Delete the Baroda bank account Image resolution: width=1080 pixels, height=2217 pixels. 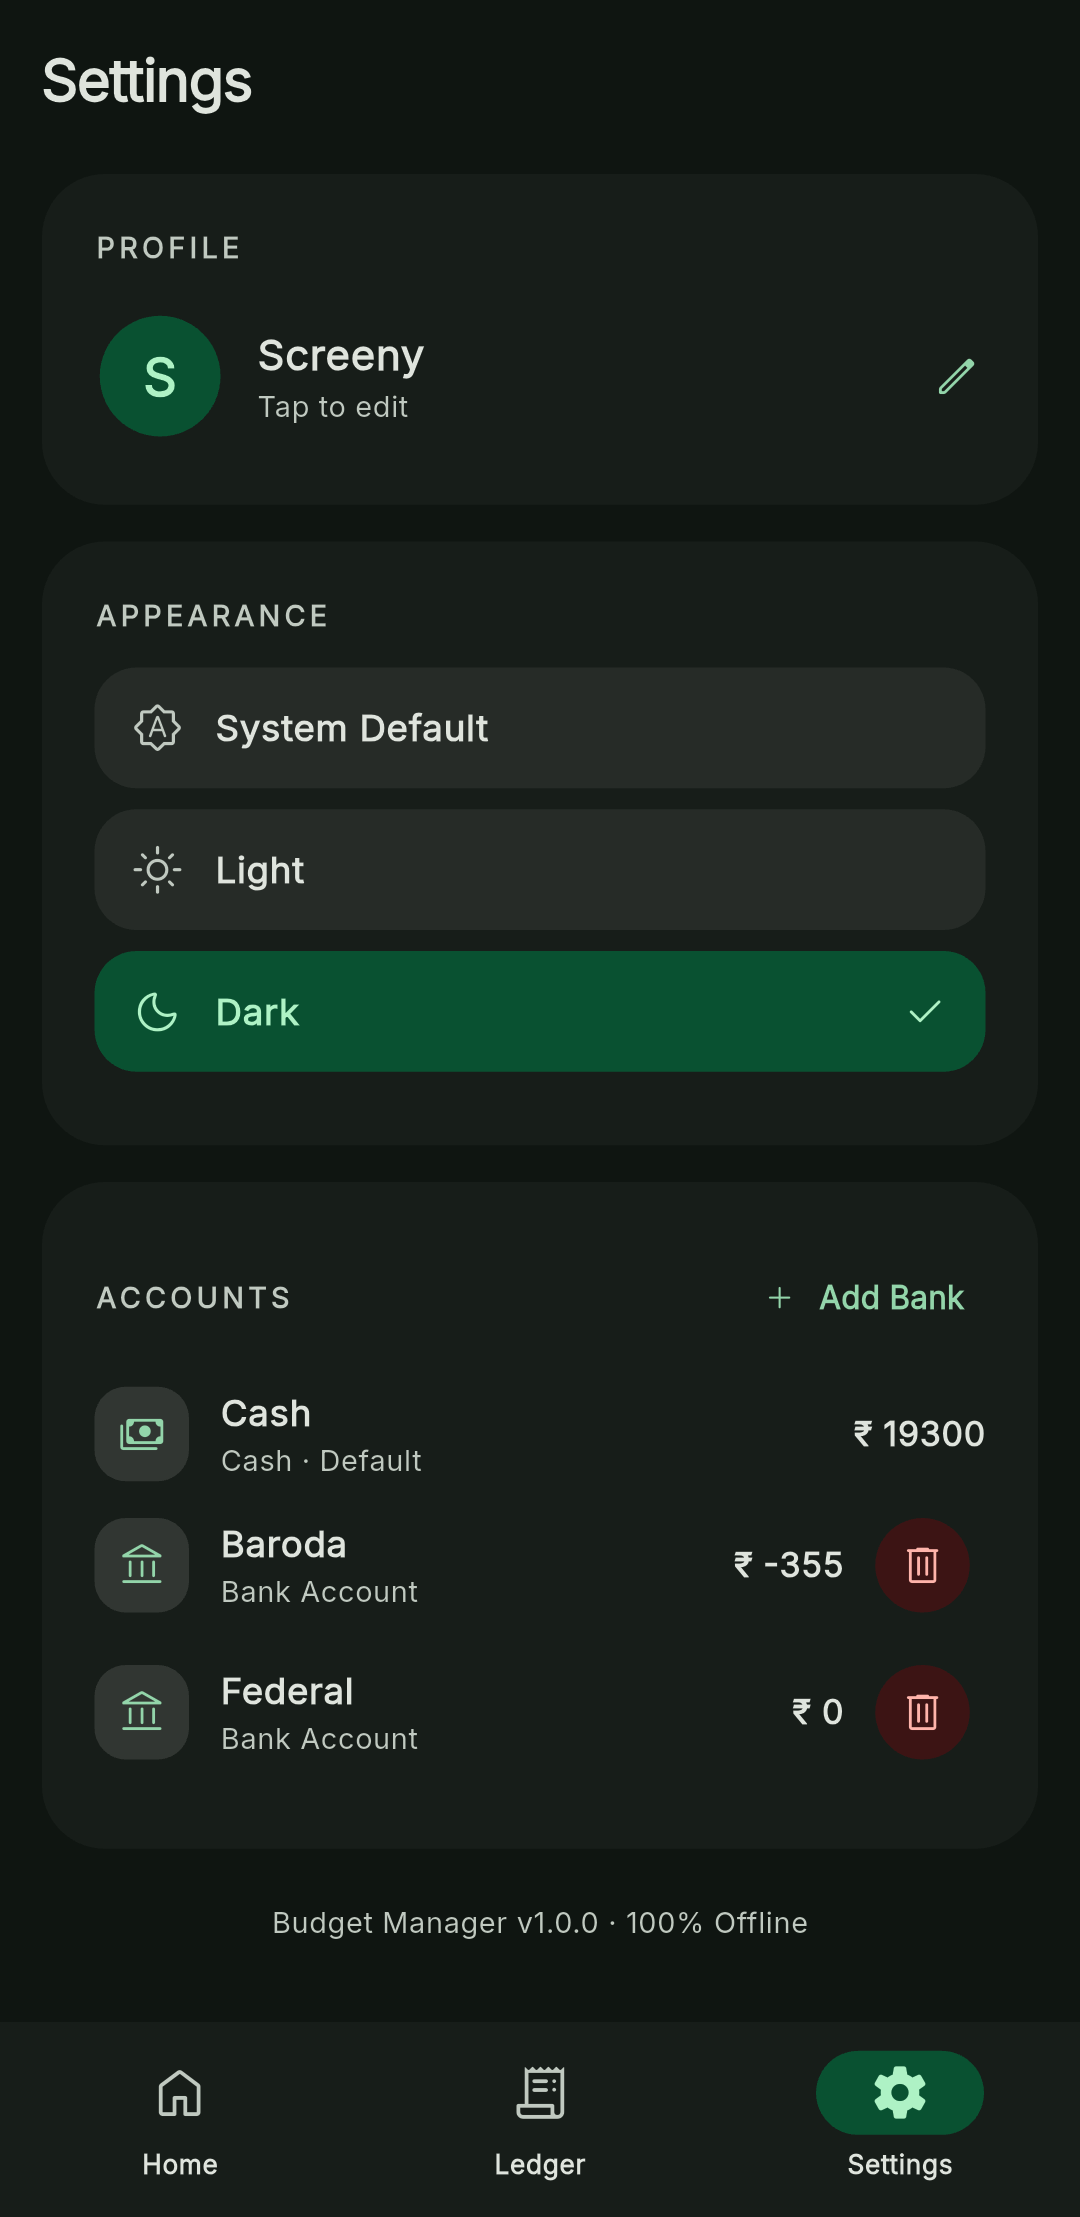pos(922,1565)
